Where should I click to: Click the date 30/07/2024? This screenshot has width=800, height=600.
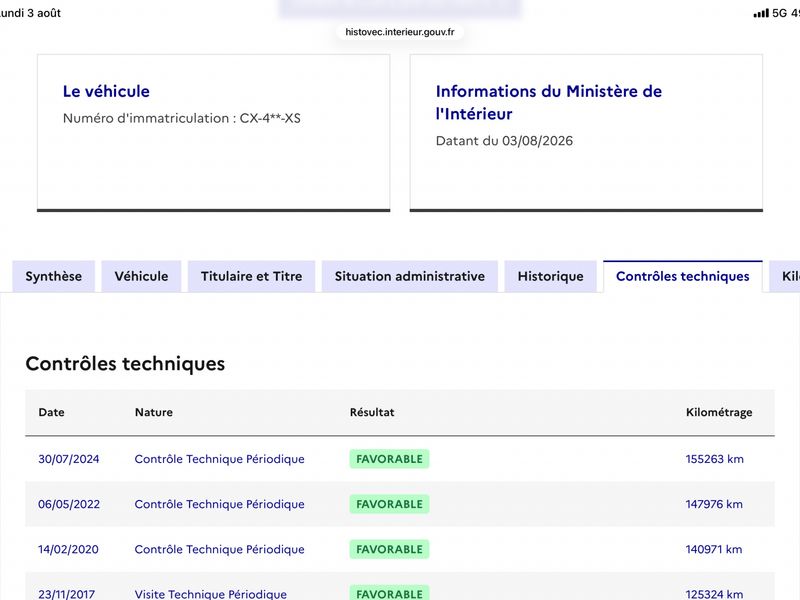tap(69, 459)
